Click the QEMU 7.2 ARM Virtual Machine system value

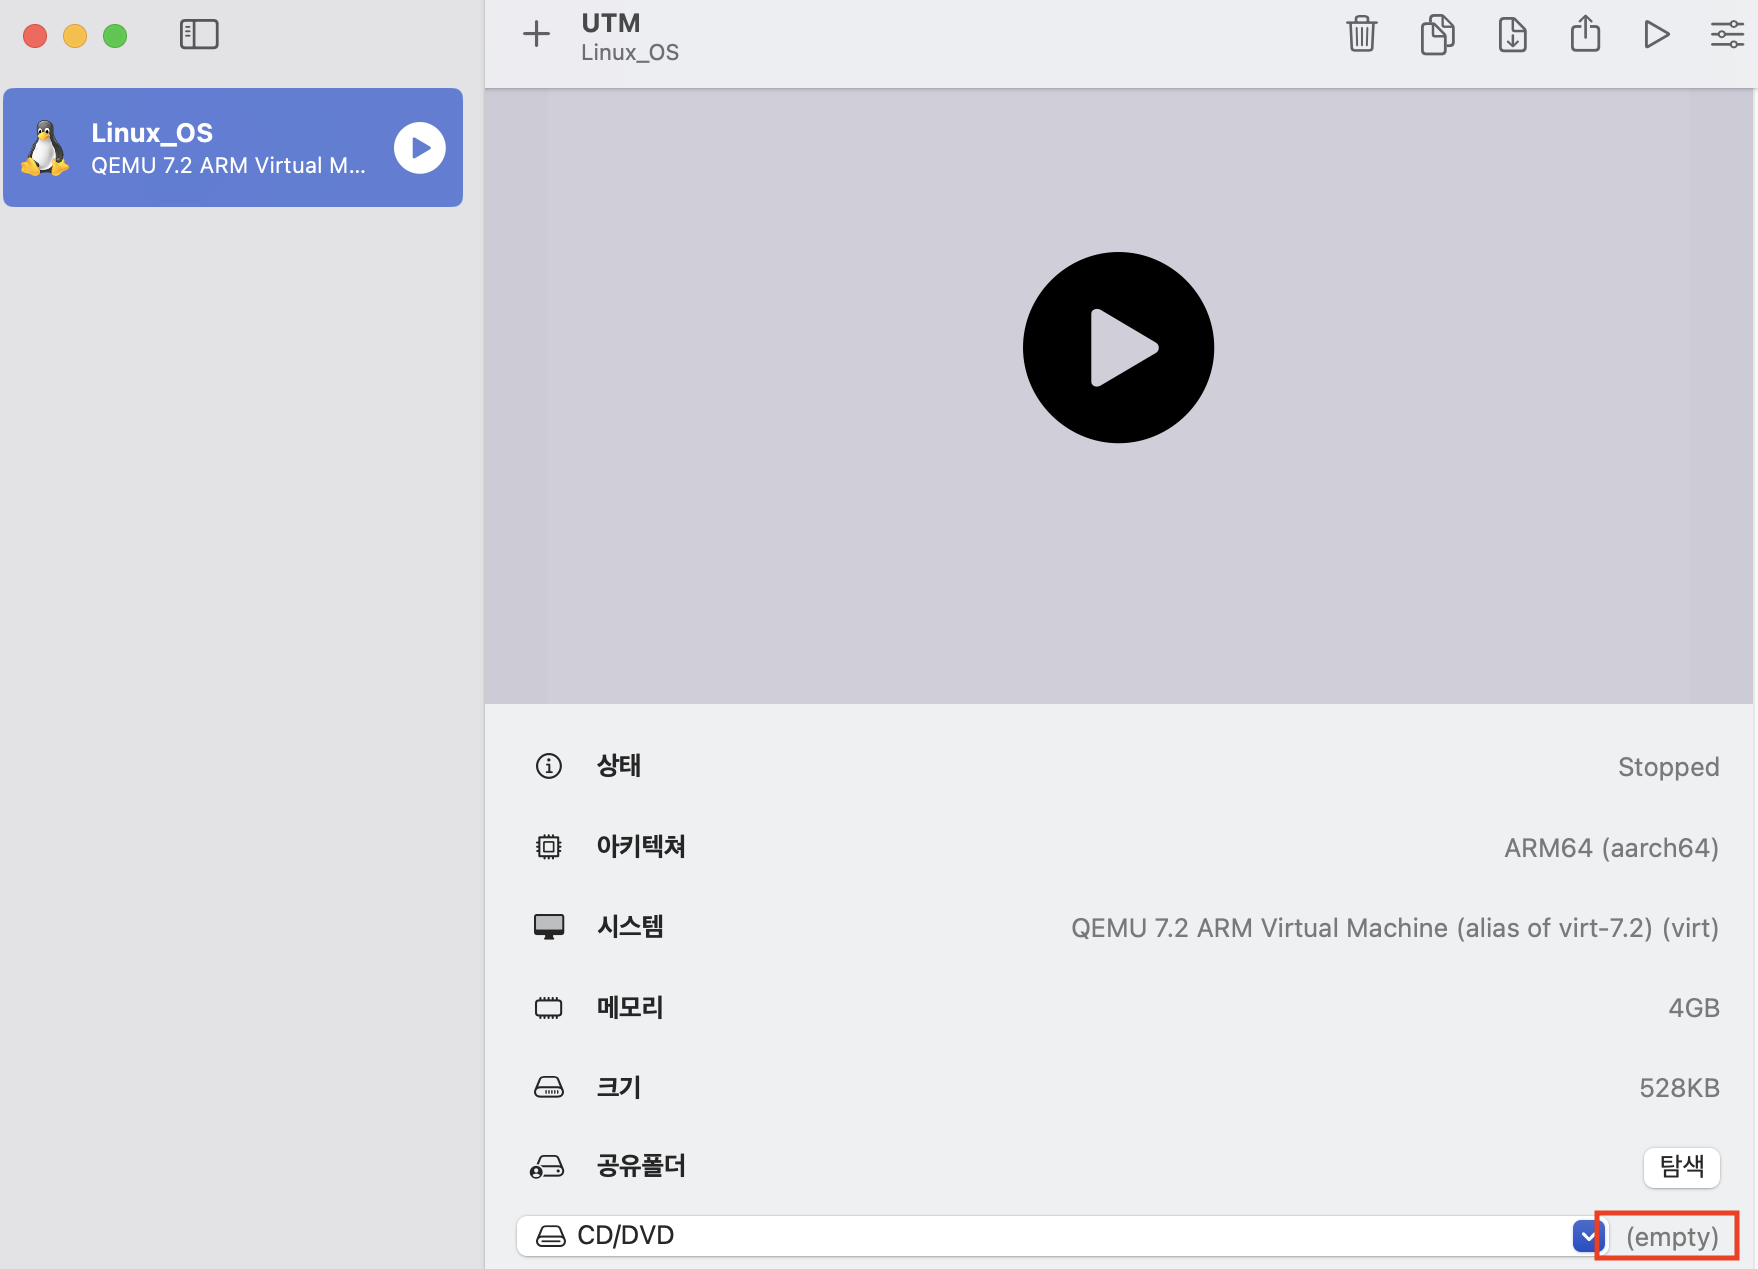click(1395, 928)
